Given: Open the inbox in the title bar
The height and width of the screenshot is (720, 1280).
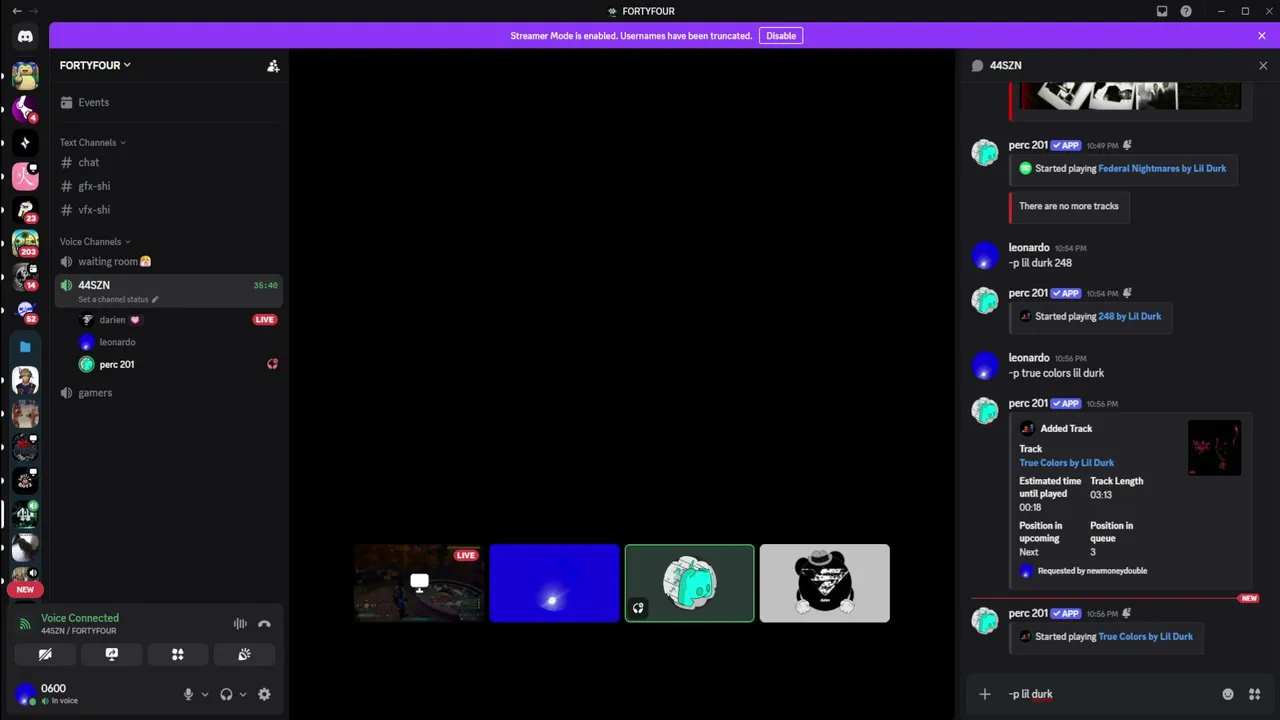Looking at the screenshot, I should 1162,11.
